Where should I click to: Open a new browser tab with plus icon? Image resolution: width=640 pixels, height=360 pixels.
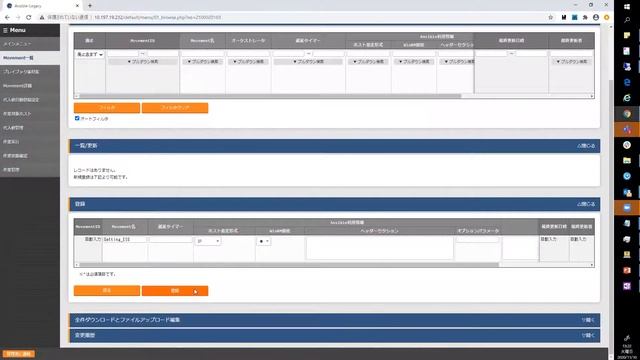(90, 6)
